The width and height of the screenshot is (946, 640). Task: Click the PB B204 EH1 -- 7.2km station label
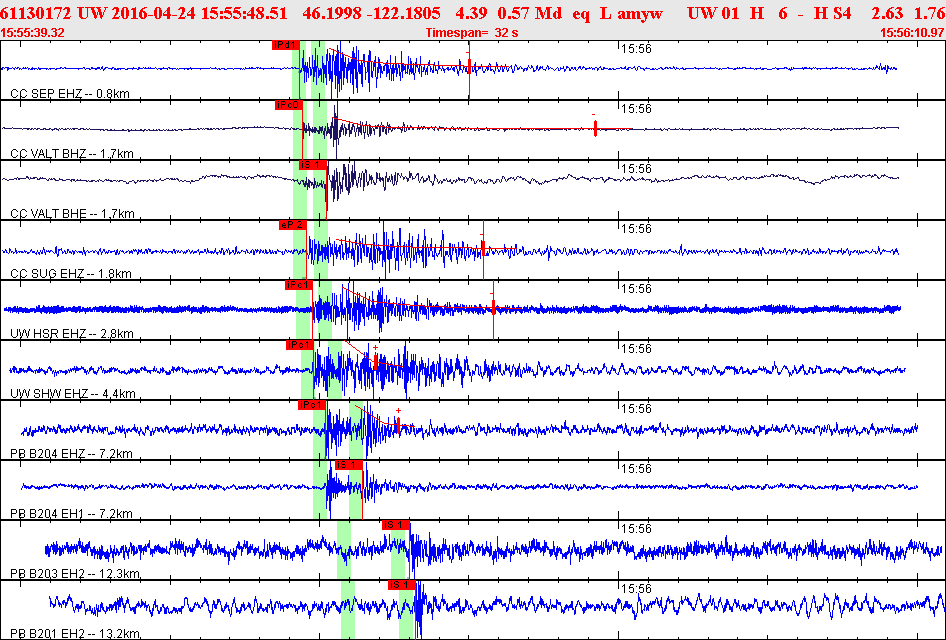(71, 514)
